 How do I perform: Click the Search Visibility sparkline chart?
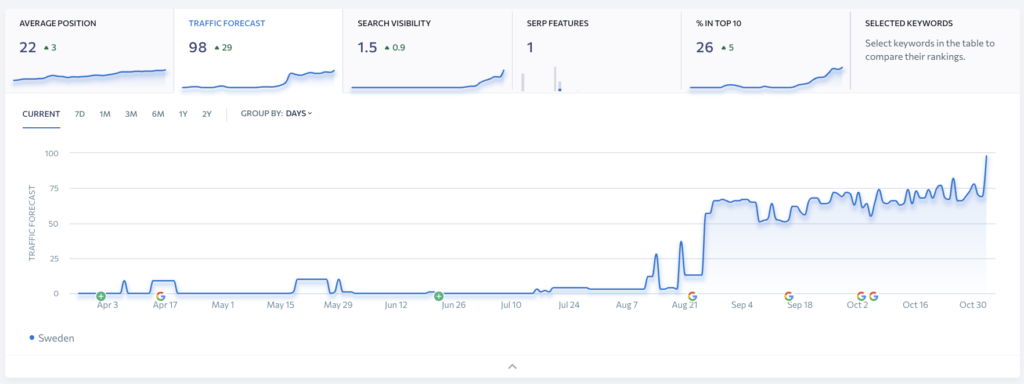428,79
